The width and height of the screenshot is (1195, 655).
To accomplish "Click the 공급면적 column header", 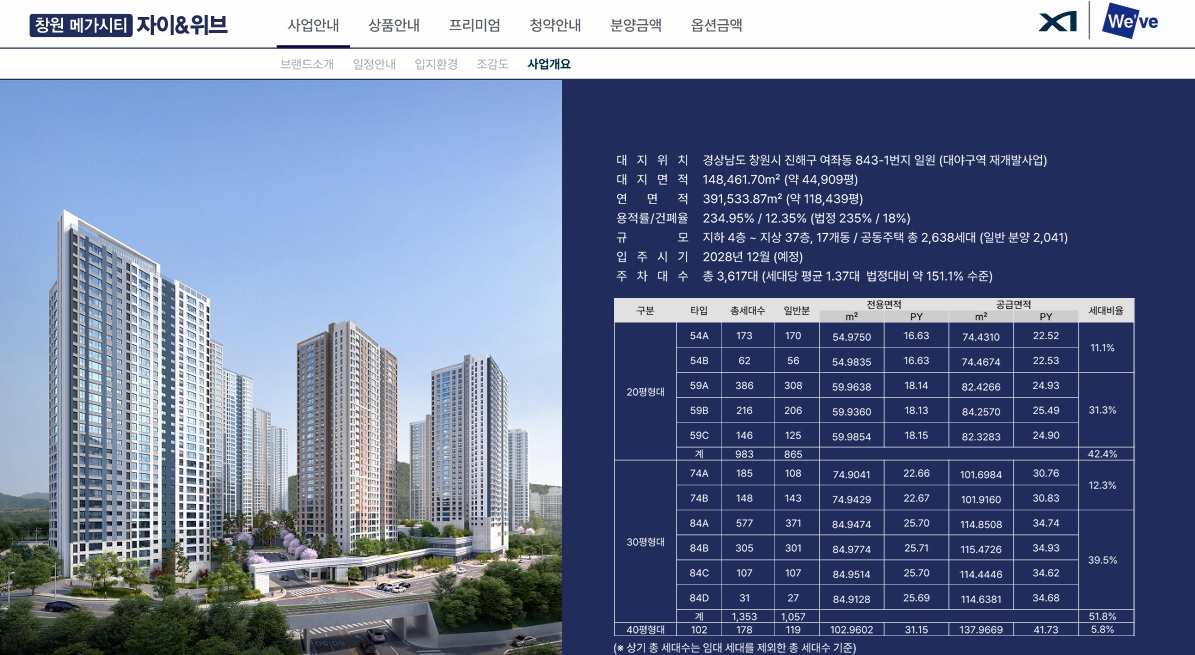I will (x=1013, y=304).
